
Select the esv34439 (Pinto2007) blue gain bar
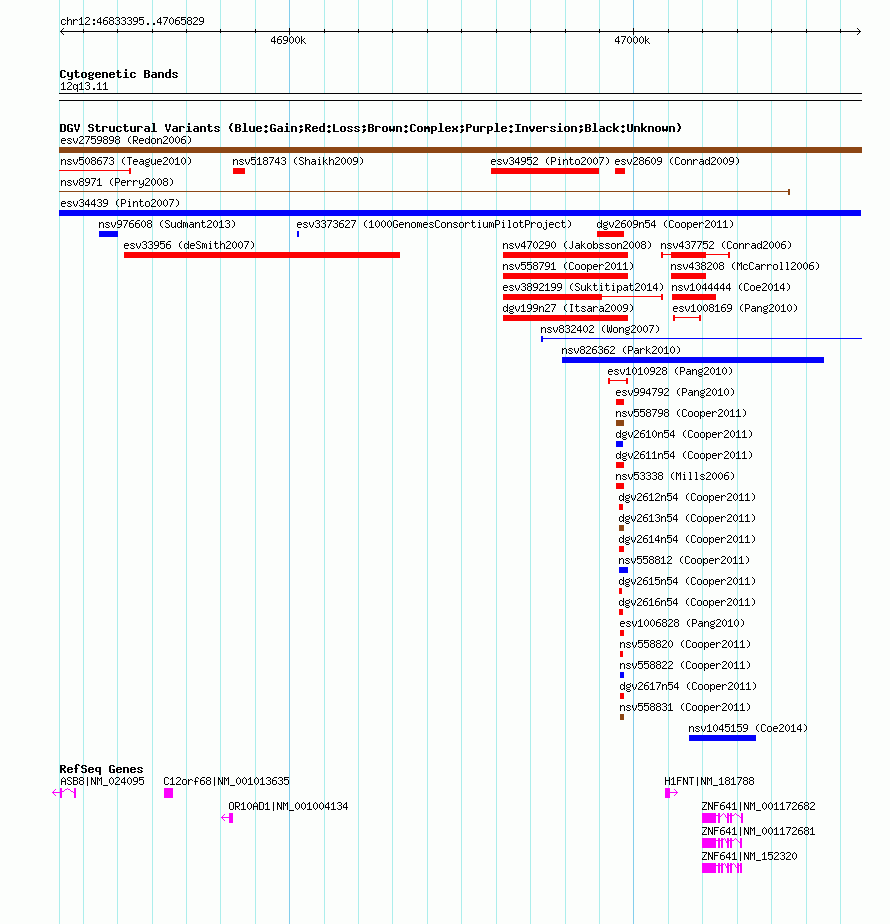tap(460, 213)
